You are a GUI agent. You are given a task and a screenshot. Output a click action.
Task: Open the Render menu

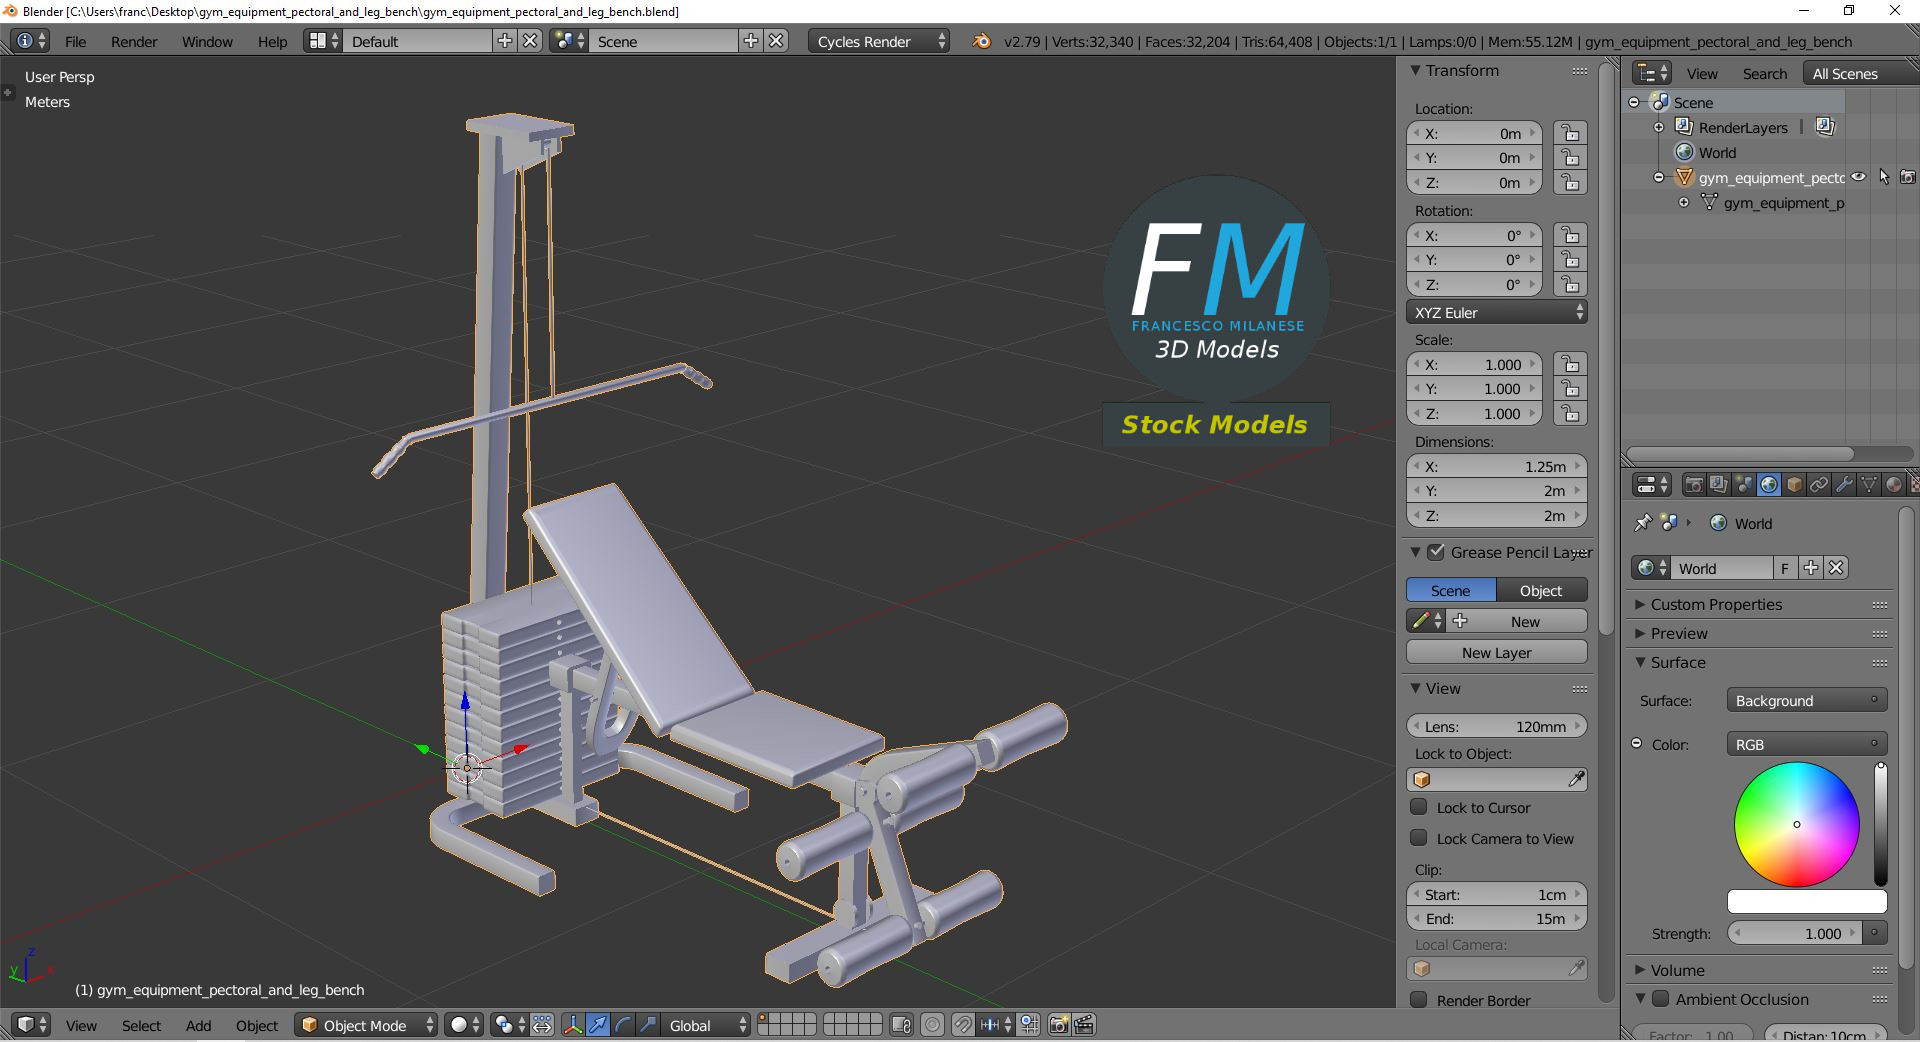[134, 41]
